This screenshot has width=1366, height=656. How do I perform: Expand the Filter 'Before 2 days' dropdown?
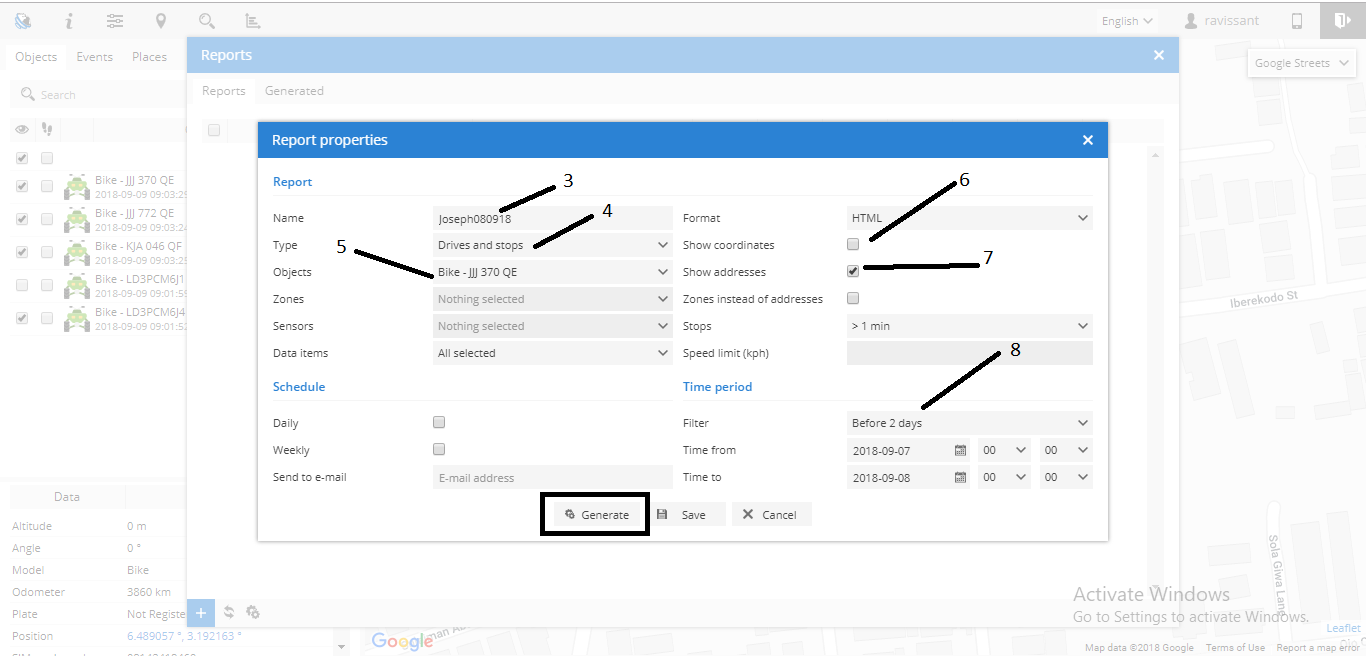pos(969,423)
